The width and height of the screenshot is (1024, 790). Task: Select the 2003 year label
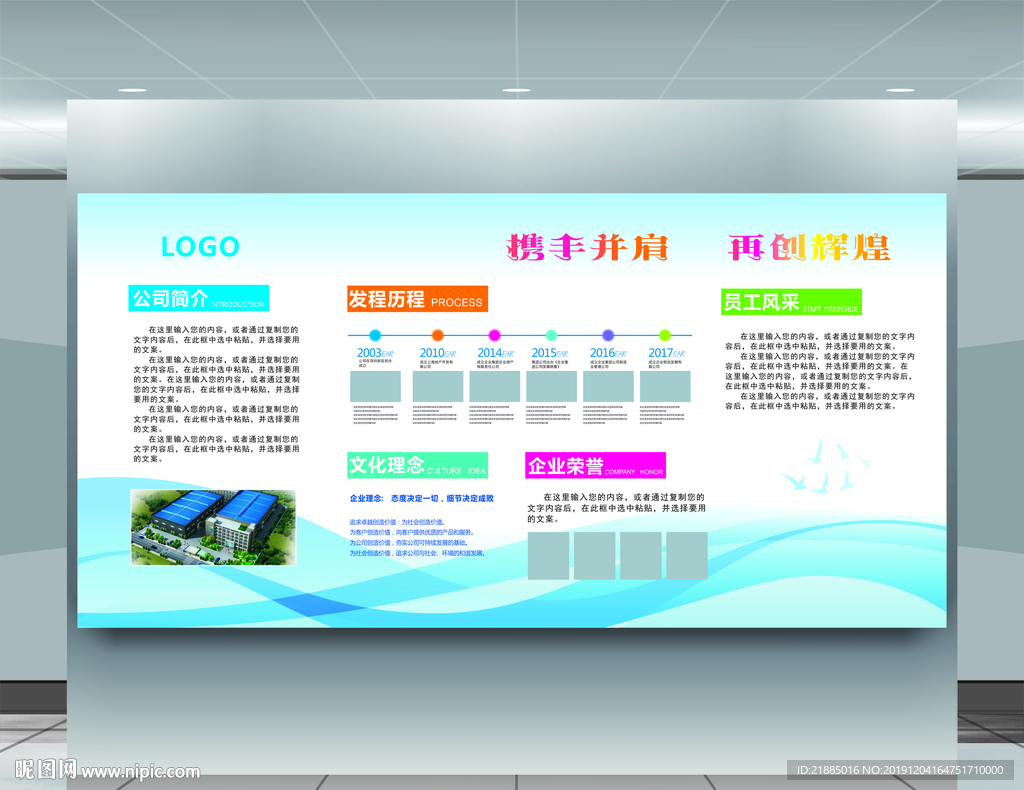pyautogui.click(x=375, y=353)
